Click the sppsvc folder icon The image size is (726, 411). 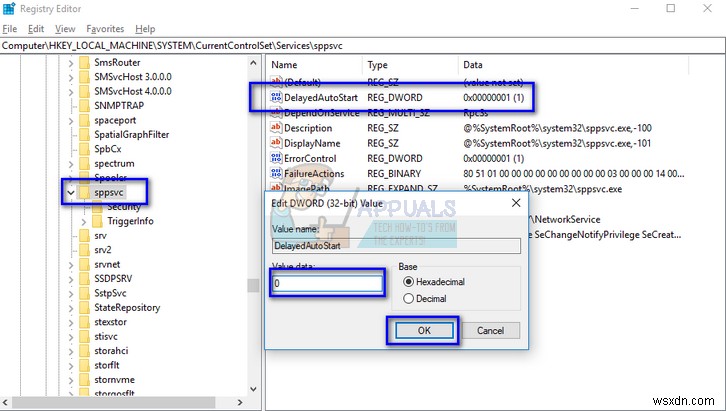[x=85, y=192]
